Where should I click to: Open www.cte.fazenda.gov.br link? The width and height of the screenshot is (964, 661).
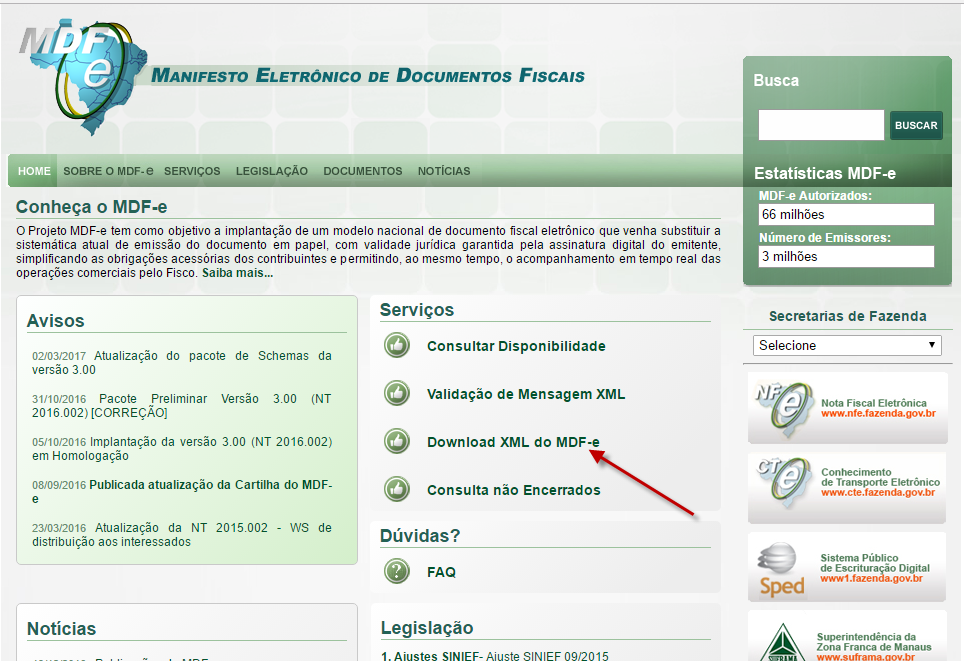878,493
